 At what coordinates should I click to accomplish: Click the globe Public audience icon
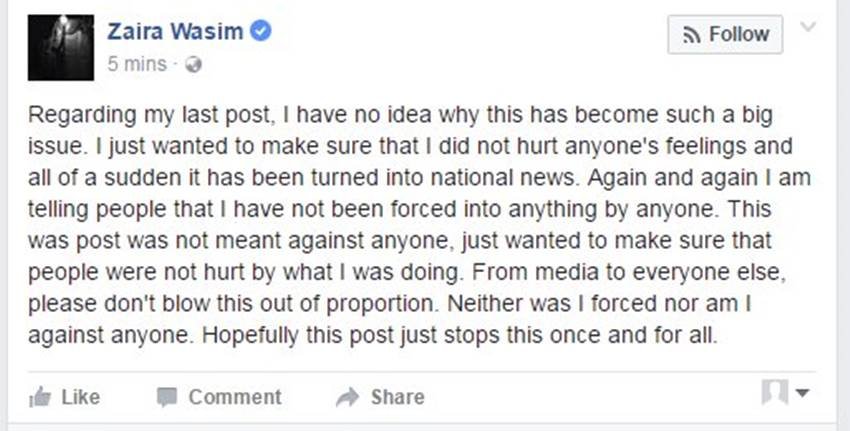tap(194, 65)
